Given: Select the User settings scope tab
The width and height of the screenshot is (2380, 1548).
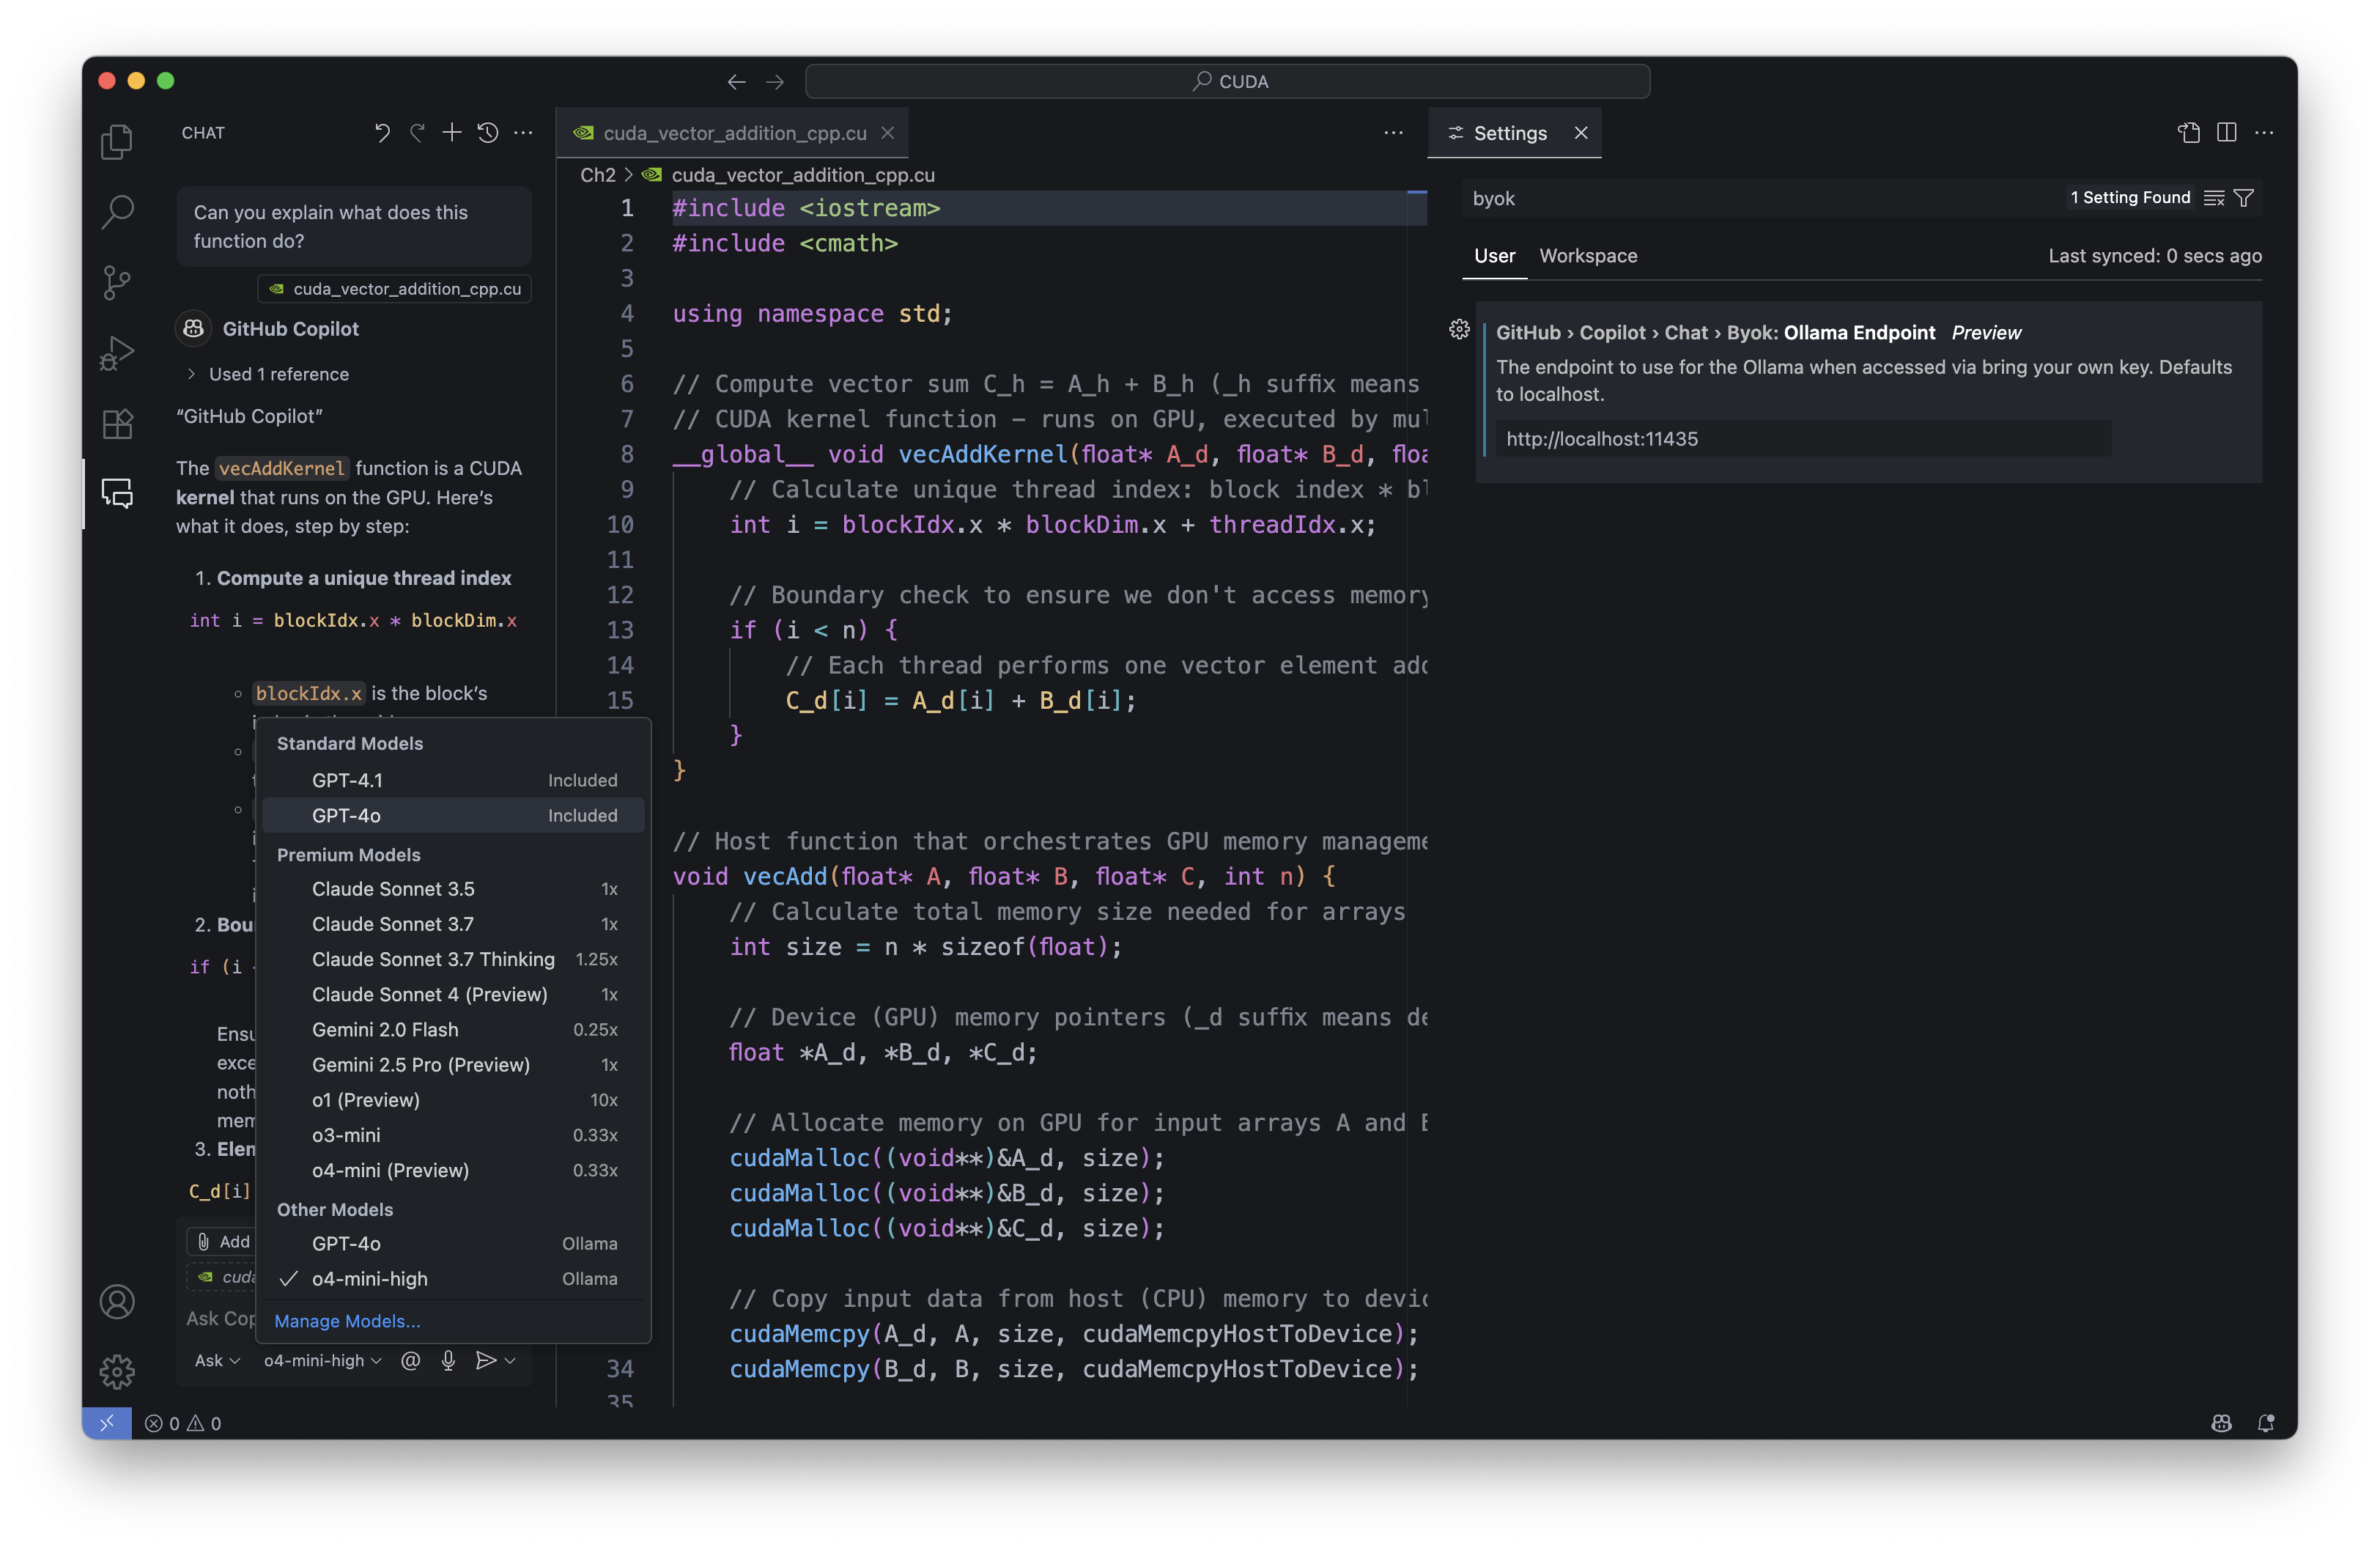Looking at the screenshot, I should 1494,256.
